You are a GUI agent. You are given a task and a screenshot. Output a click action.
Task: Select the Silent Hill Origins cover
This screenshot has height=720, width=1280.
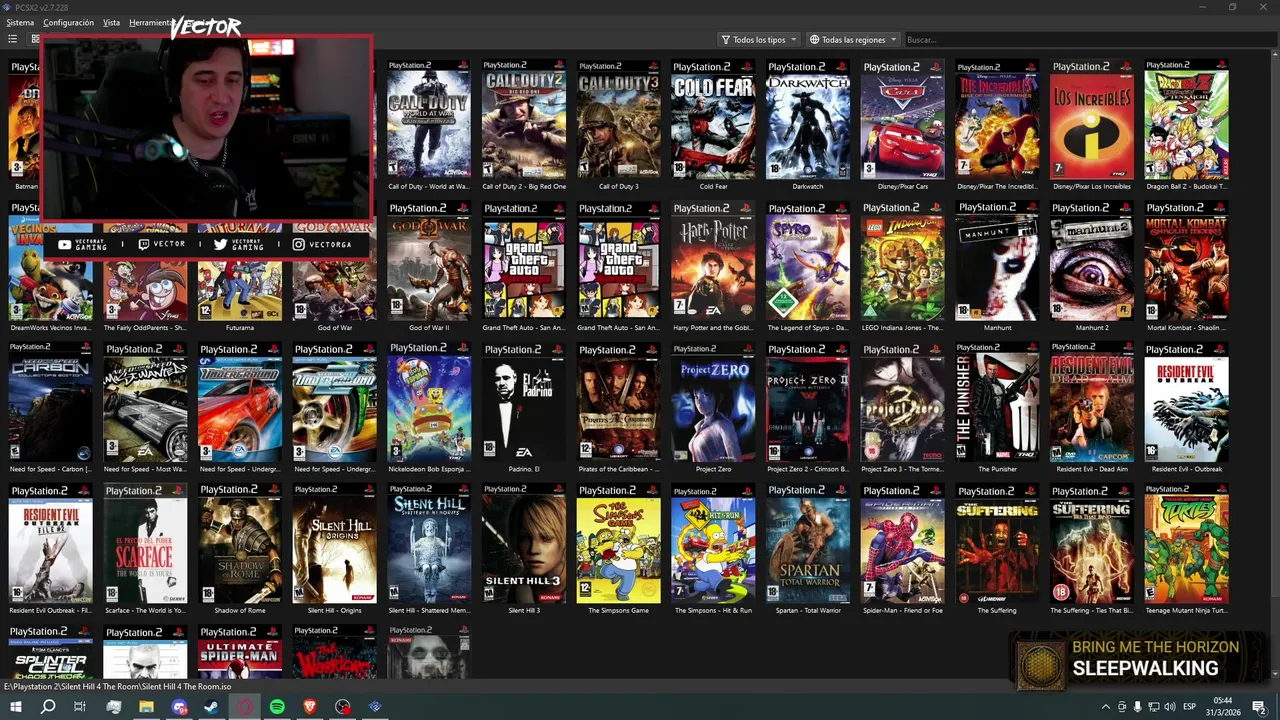pos(334,544)
